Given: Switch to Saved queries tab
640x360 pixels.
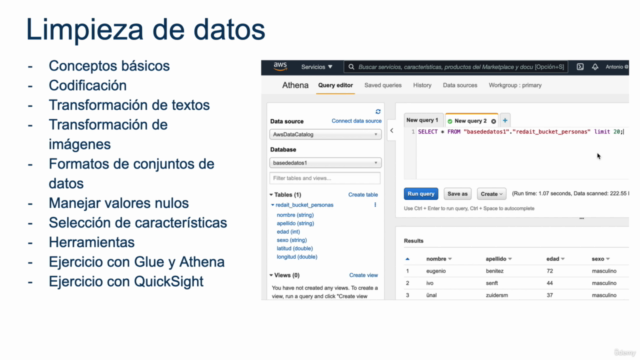Looking at the screenshot, I should tap(383, 85).
